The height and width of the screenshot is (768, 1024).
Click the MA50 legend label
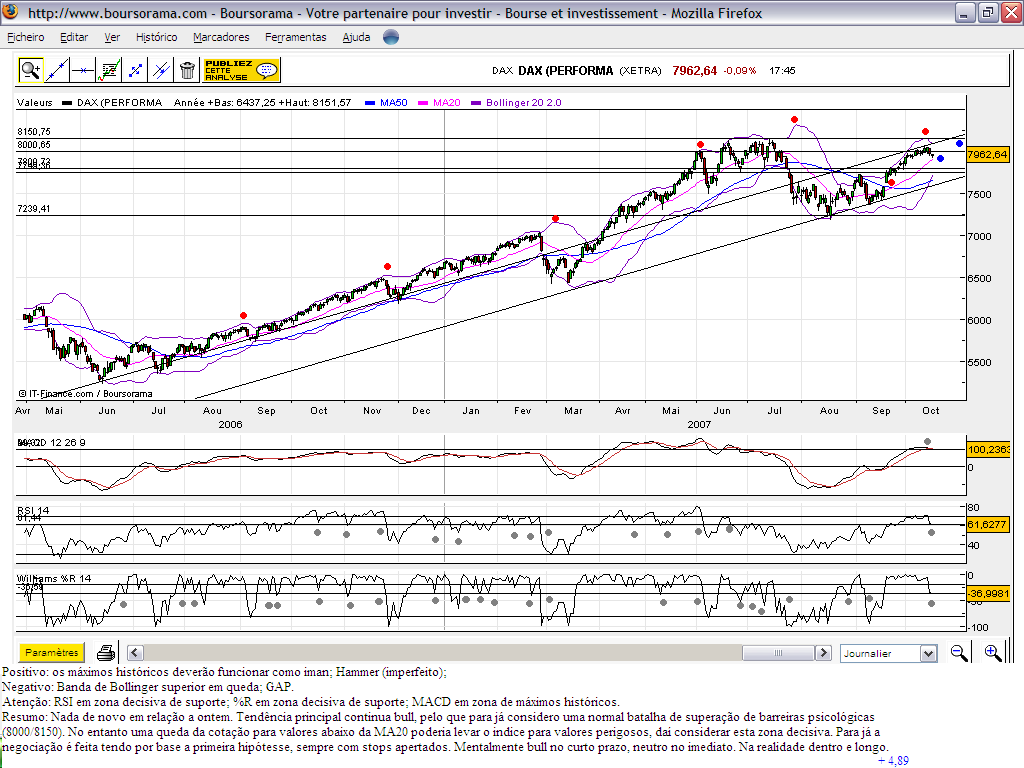click(x=394, y=103)
